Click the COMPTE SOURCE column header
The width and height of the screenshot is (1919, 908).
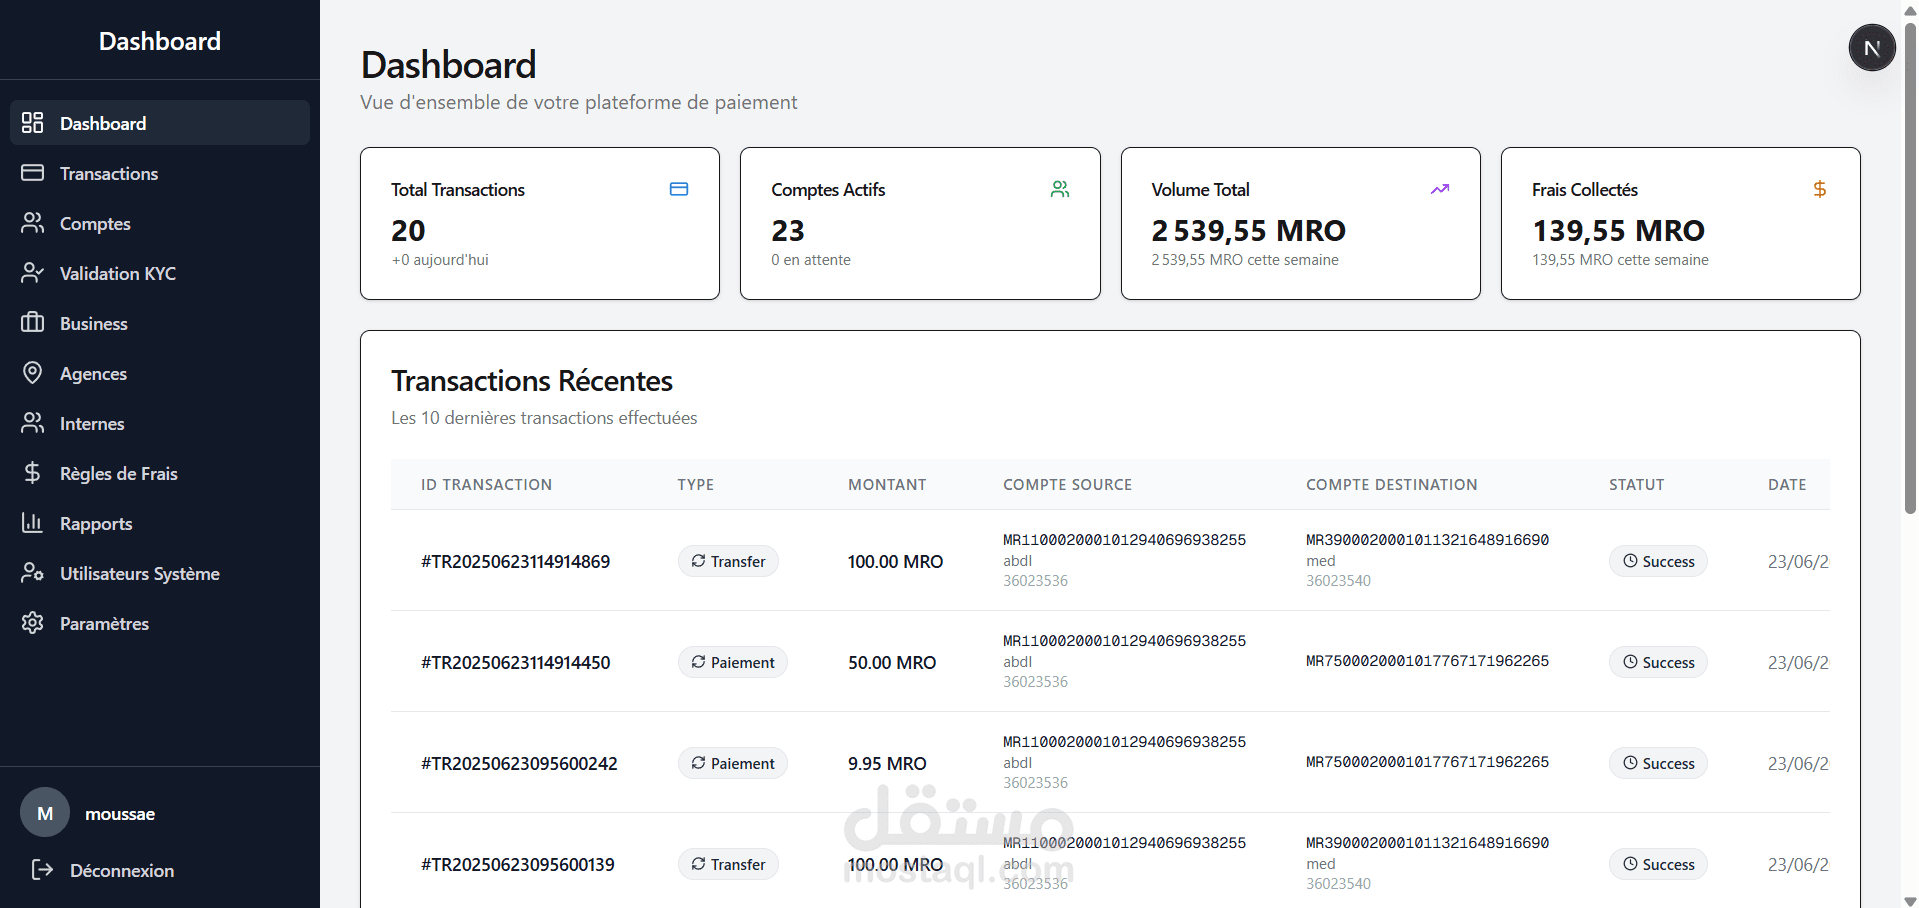click(x=1067, y=484)
